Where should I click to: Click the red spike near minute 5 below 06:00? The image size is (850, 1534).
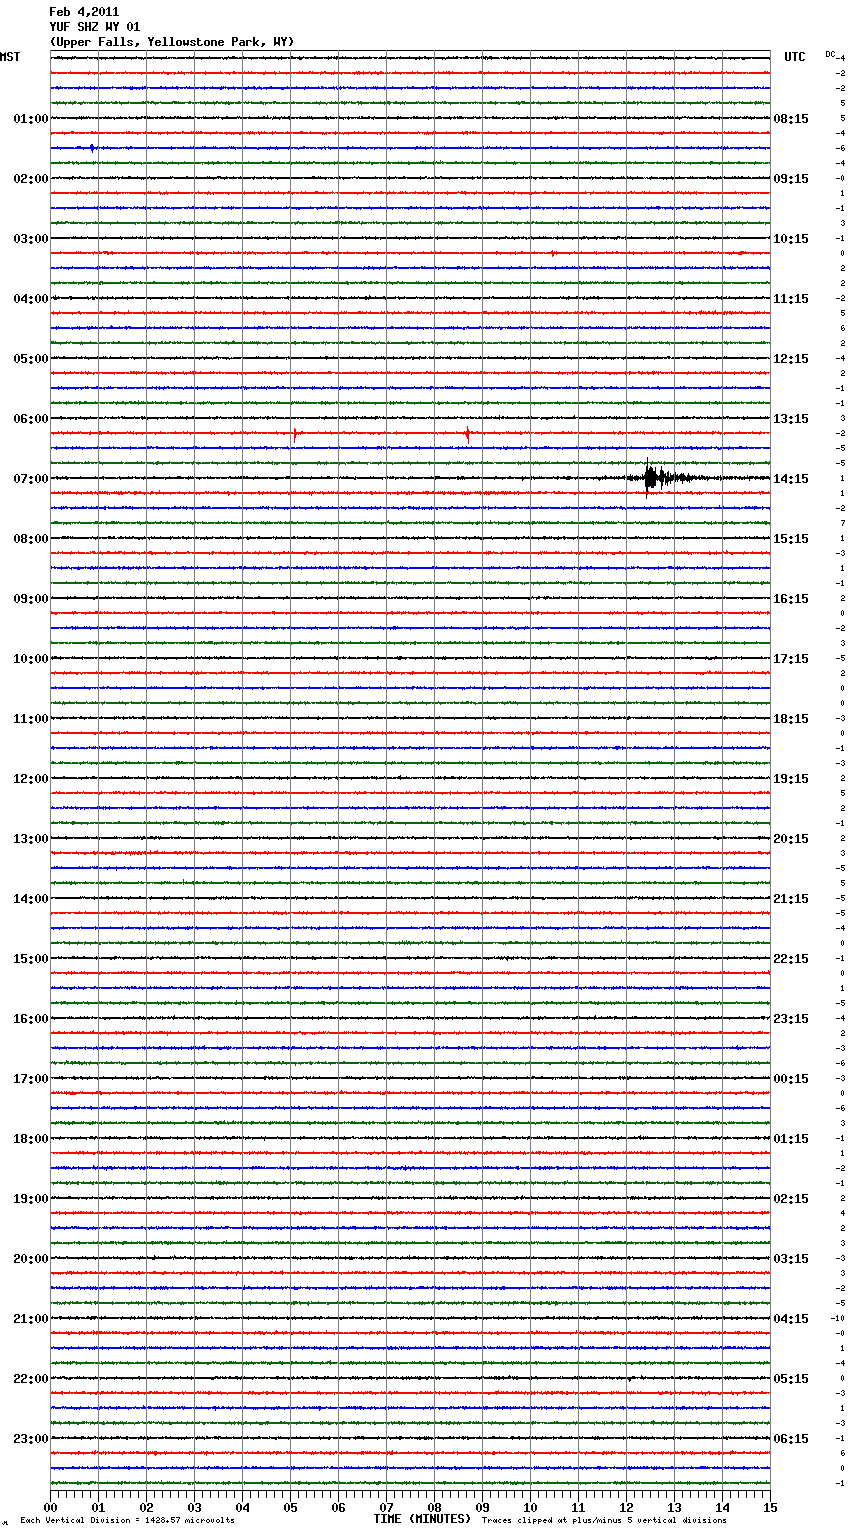(x=294, y=434)
